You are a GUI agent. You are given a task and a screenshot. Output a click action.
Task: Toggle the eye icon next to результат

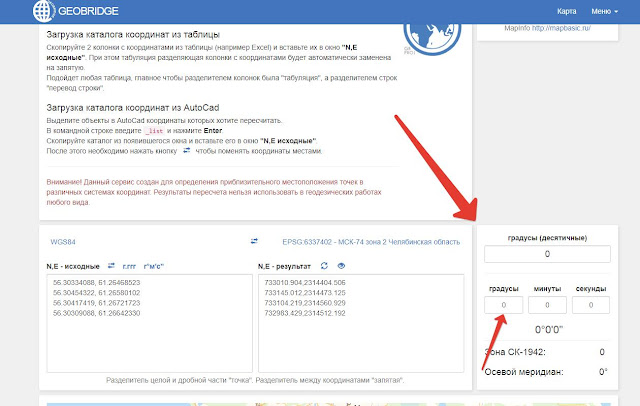tap(341, 266)
